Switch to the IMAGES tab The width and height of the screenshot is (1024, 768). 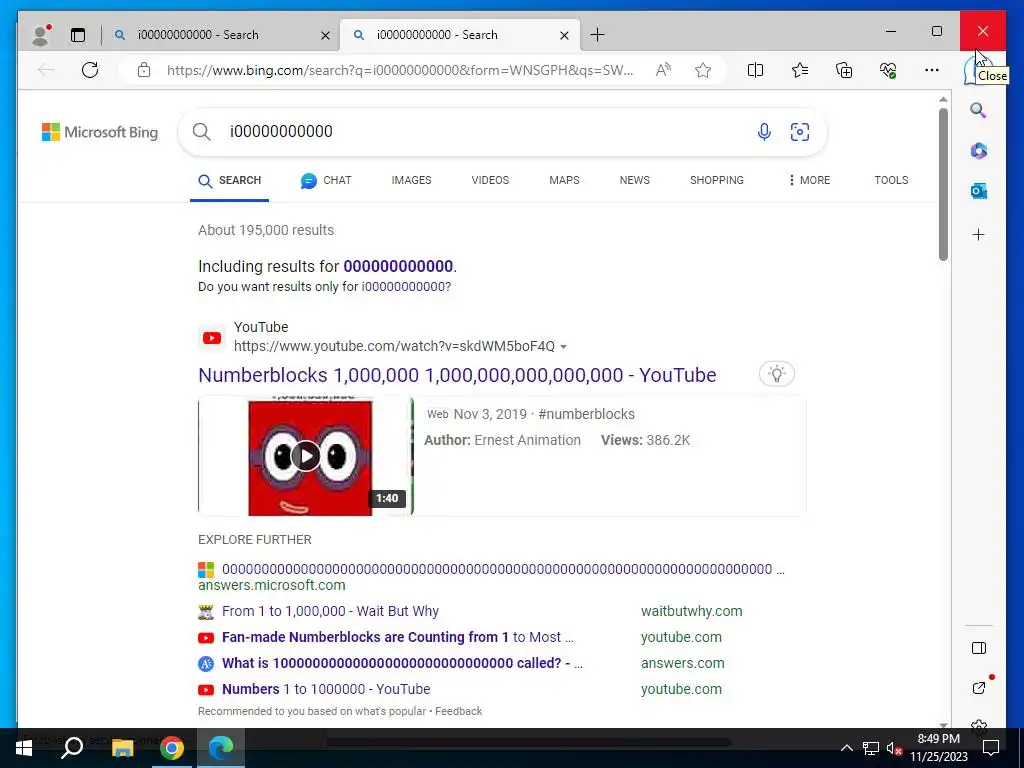click(x=411, y=180)
